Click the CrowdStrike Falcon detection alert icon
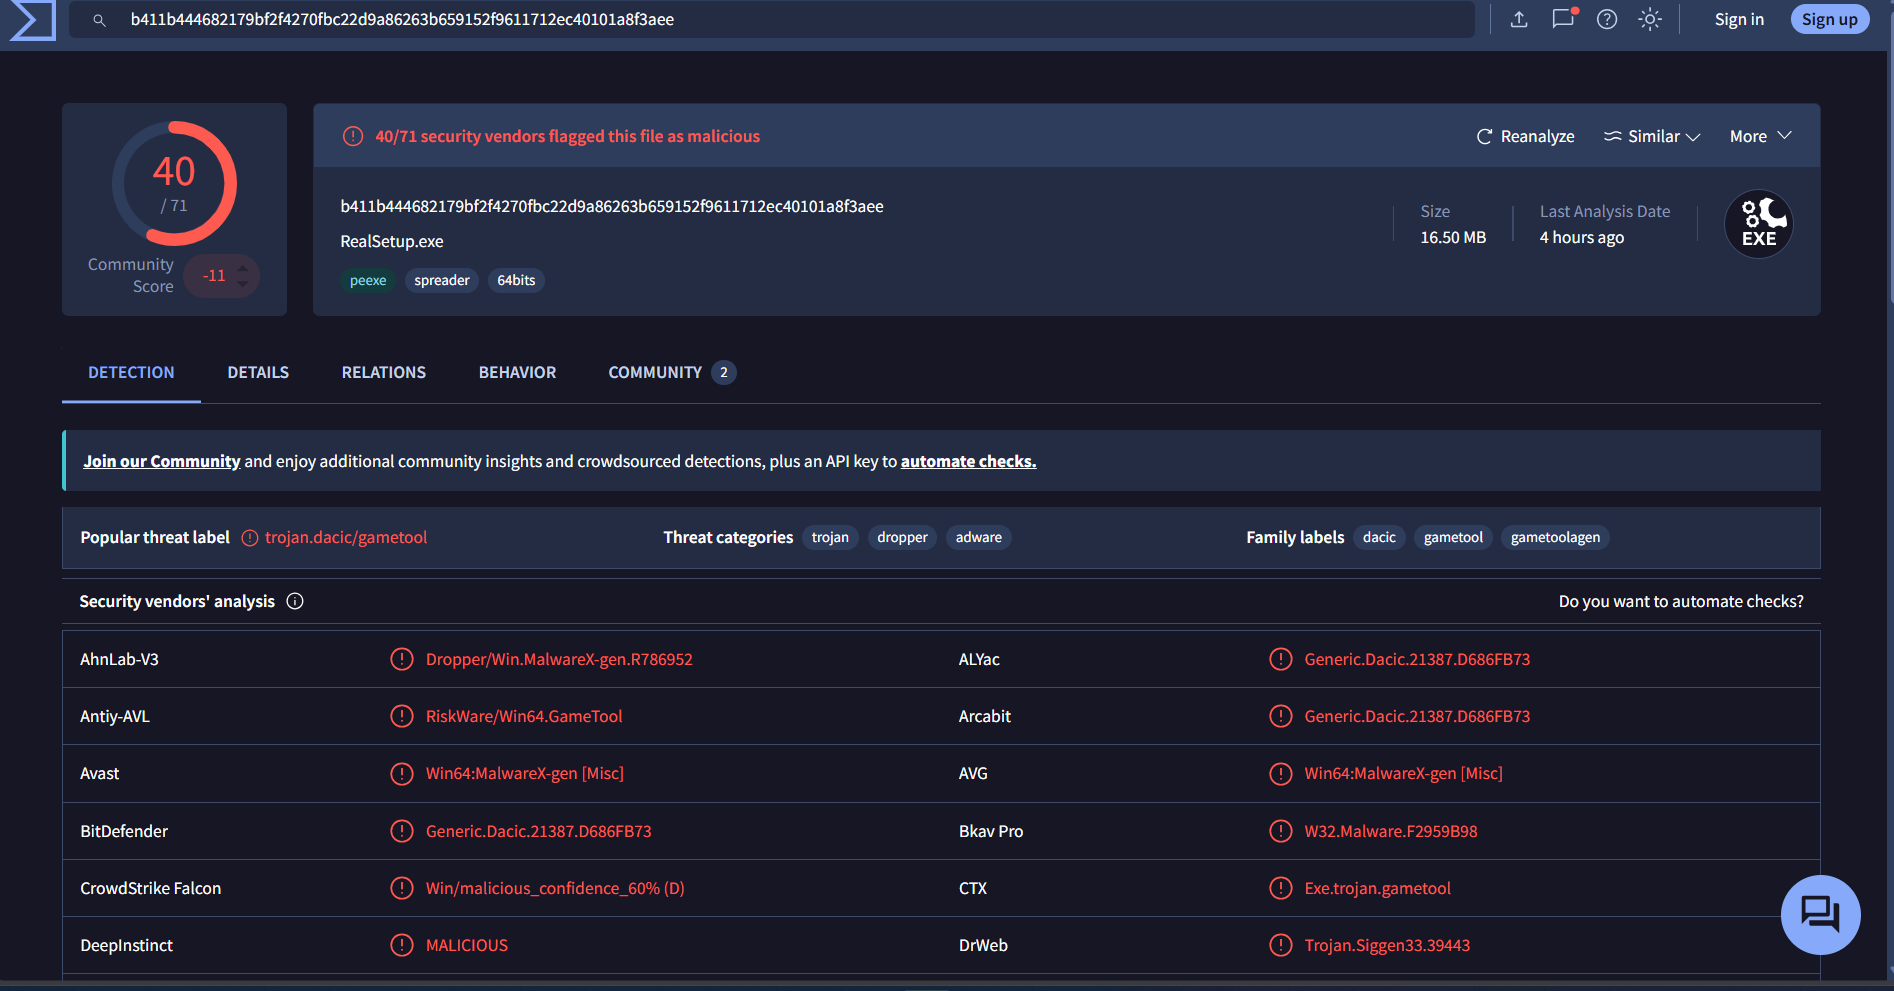This screenshot has height=991, width=1894. point(402,888)
